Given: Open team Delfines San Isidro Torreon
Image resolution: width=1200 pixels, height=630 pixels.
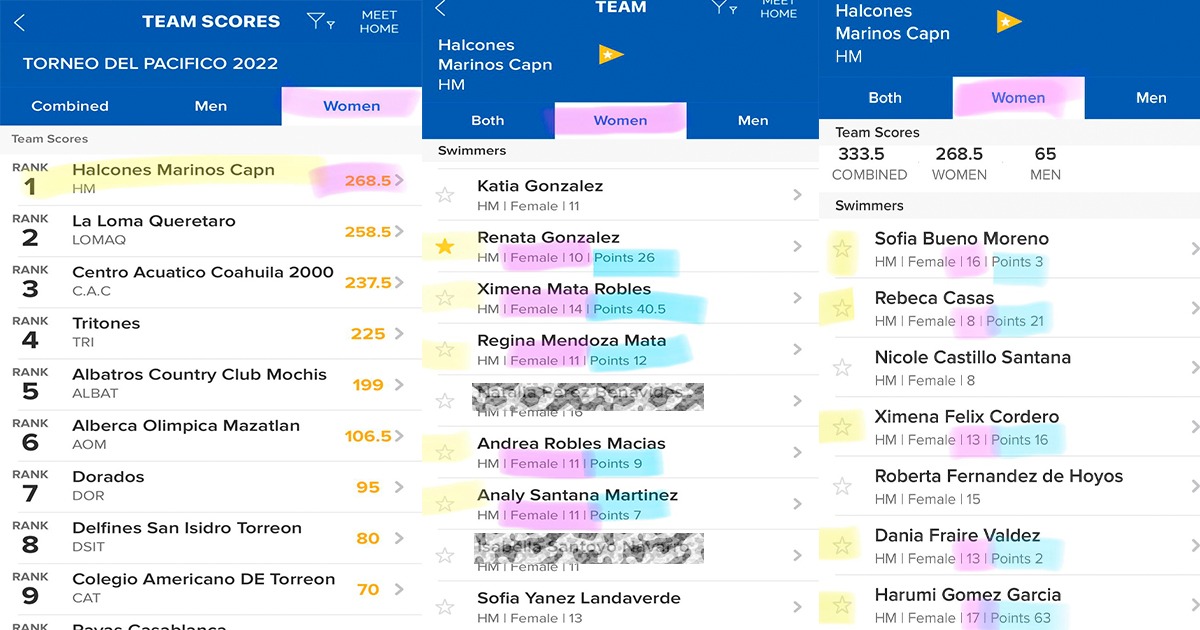Looking at the screenshot, I should click(211, 539).
